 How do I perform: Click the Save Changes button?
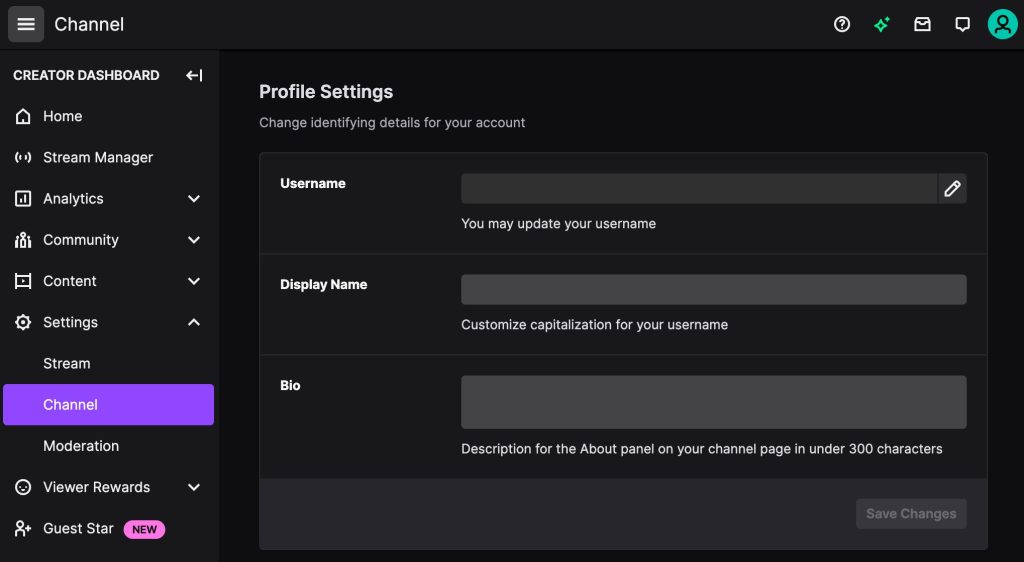coord(911,514)
